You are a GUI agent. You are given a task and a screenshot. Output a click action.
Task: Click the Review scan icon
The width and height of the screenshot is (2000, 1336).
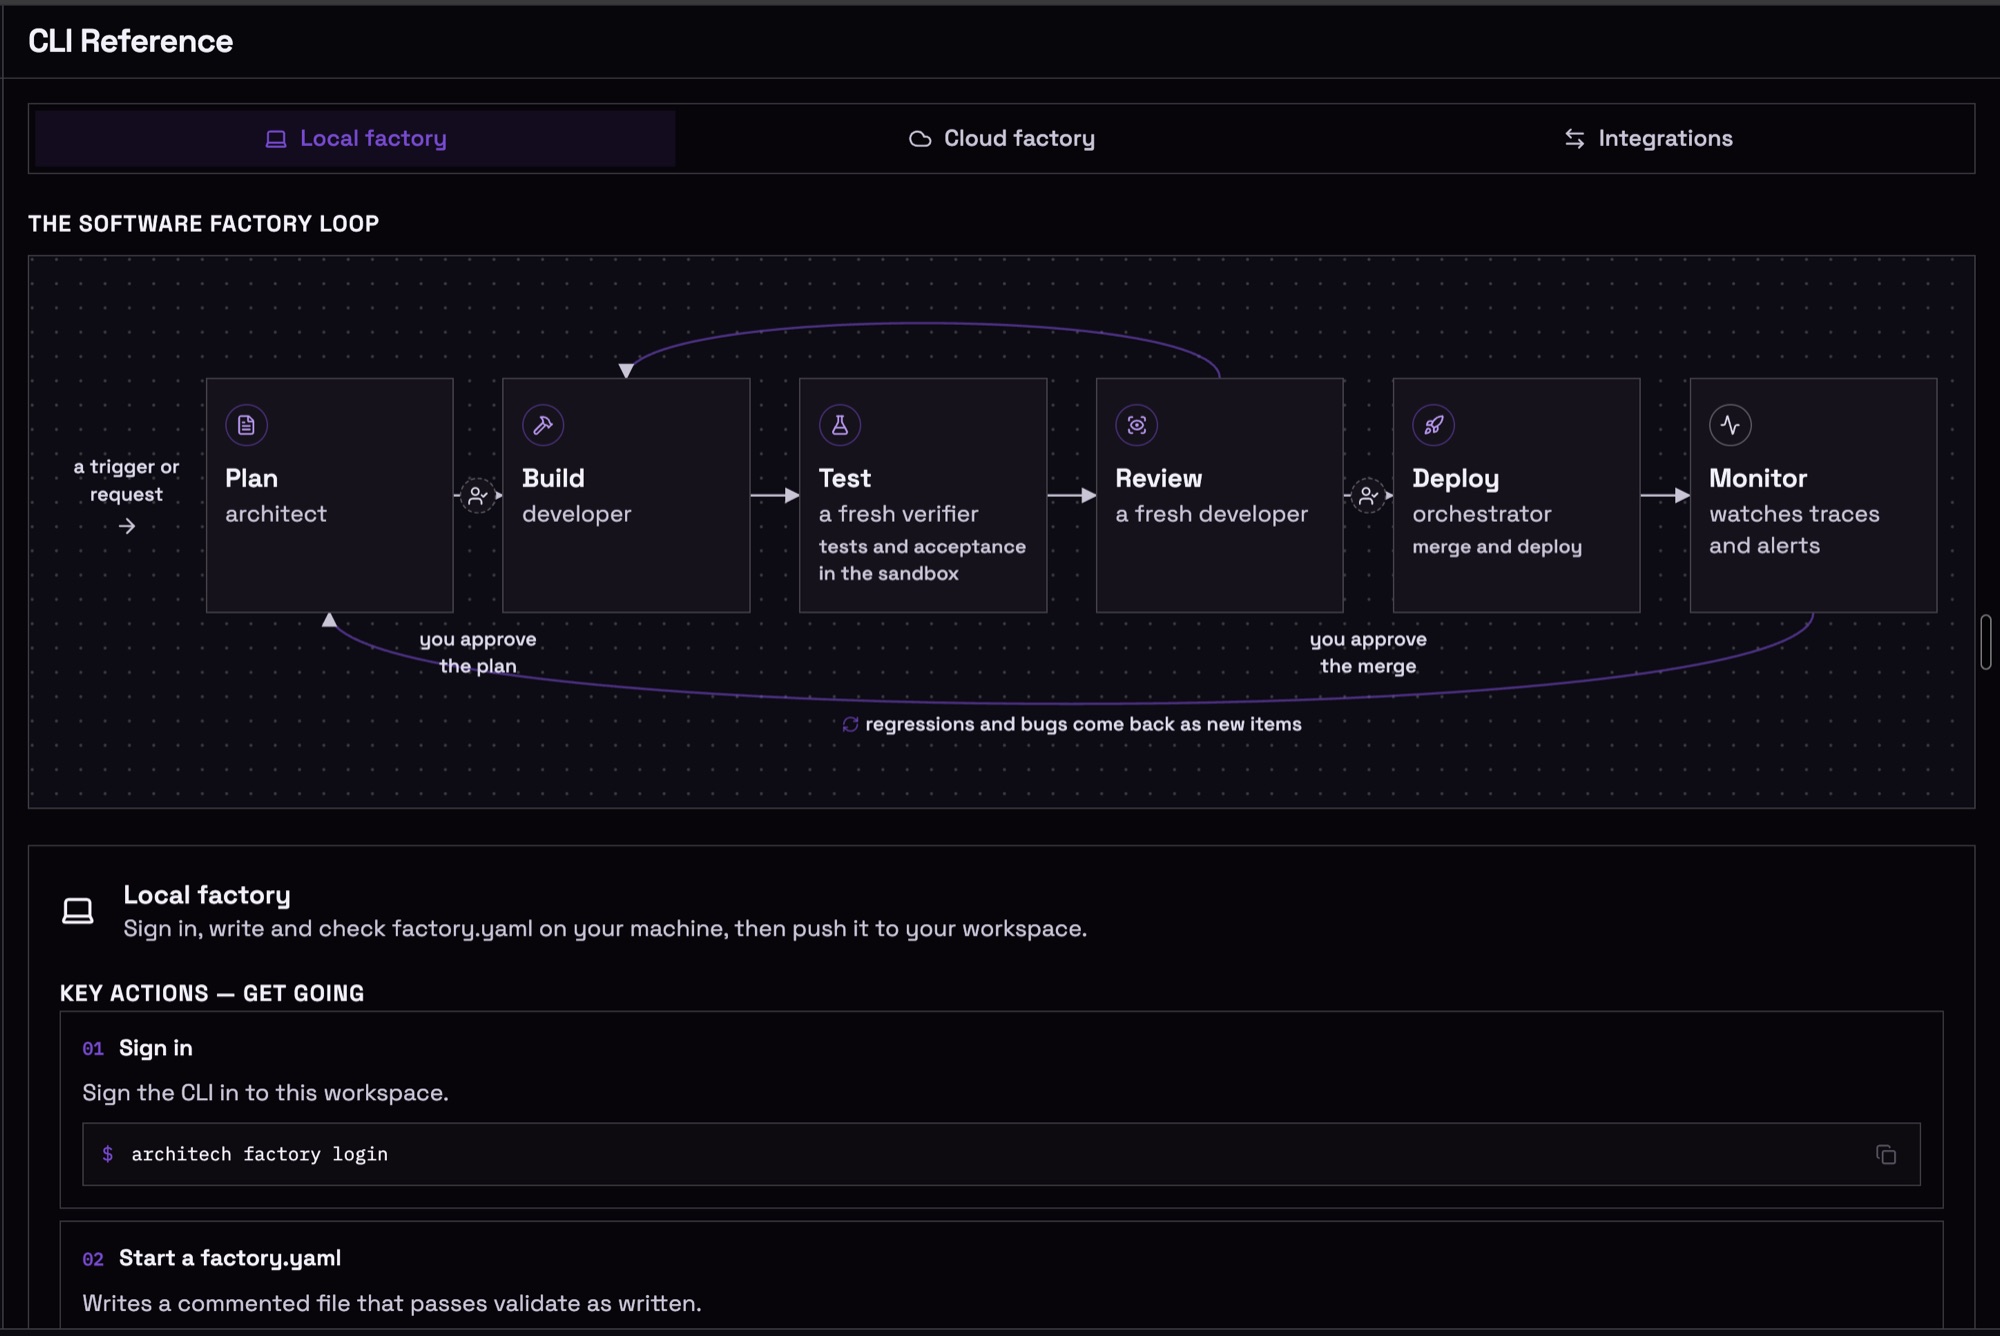(x=1137, y=425)
